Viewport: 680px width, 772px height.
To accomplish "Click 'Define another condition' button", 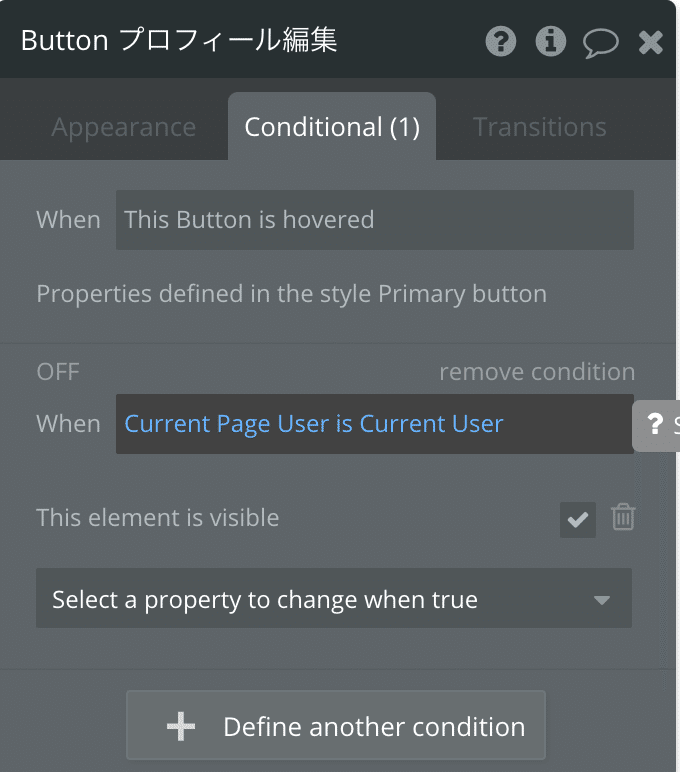I will [x=336, y=725].
